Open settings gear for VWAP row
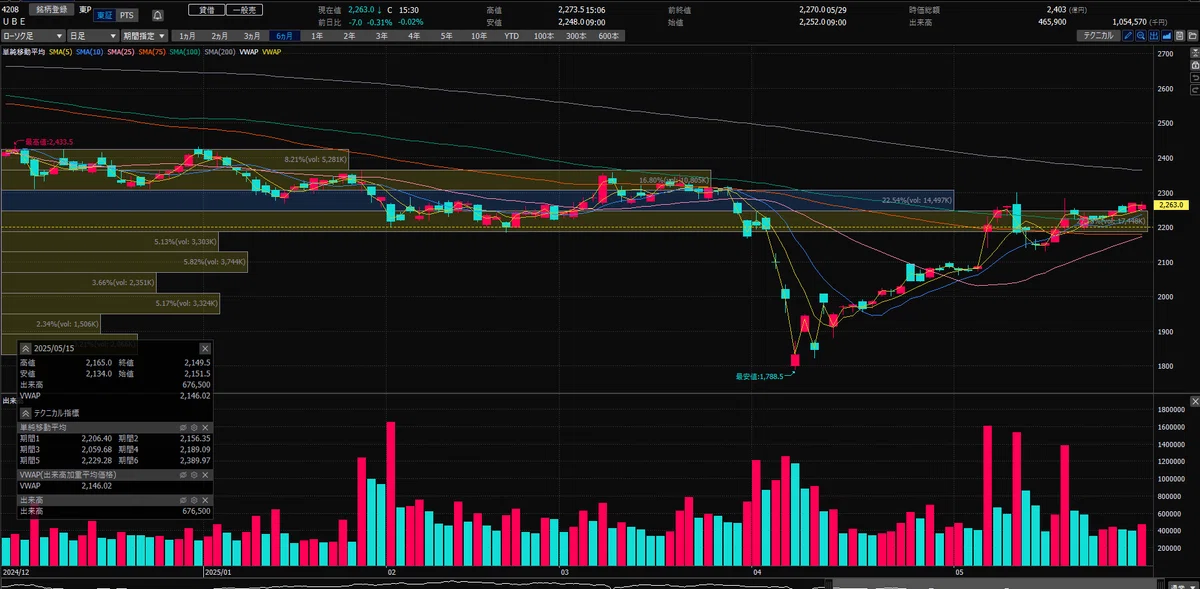Screen dimensions: 1200x589 click(194, 475)
